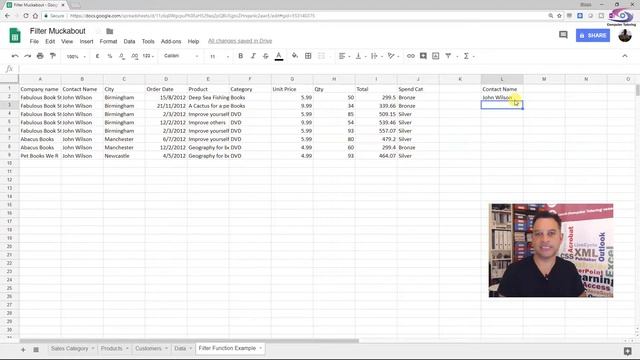
Task: Click the Sheets home icon
Action: click(x=15, y=36)
